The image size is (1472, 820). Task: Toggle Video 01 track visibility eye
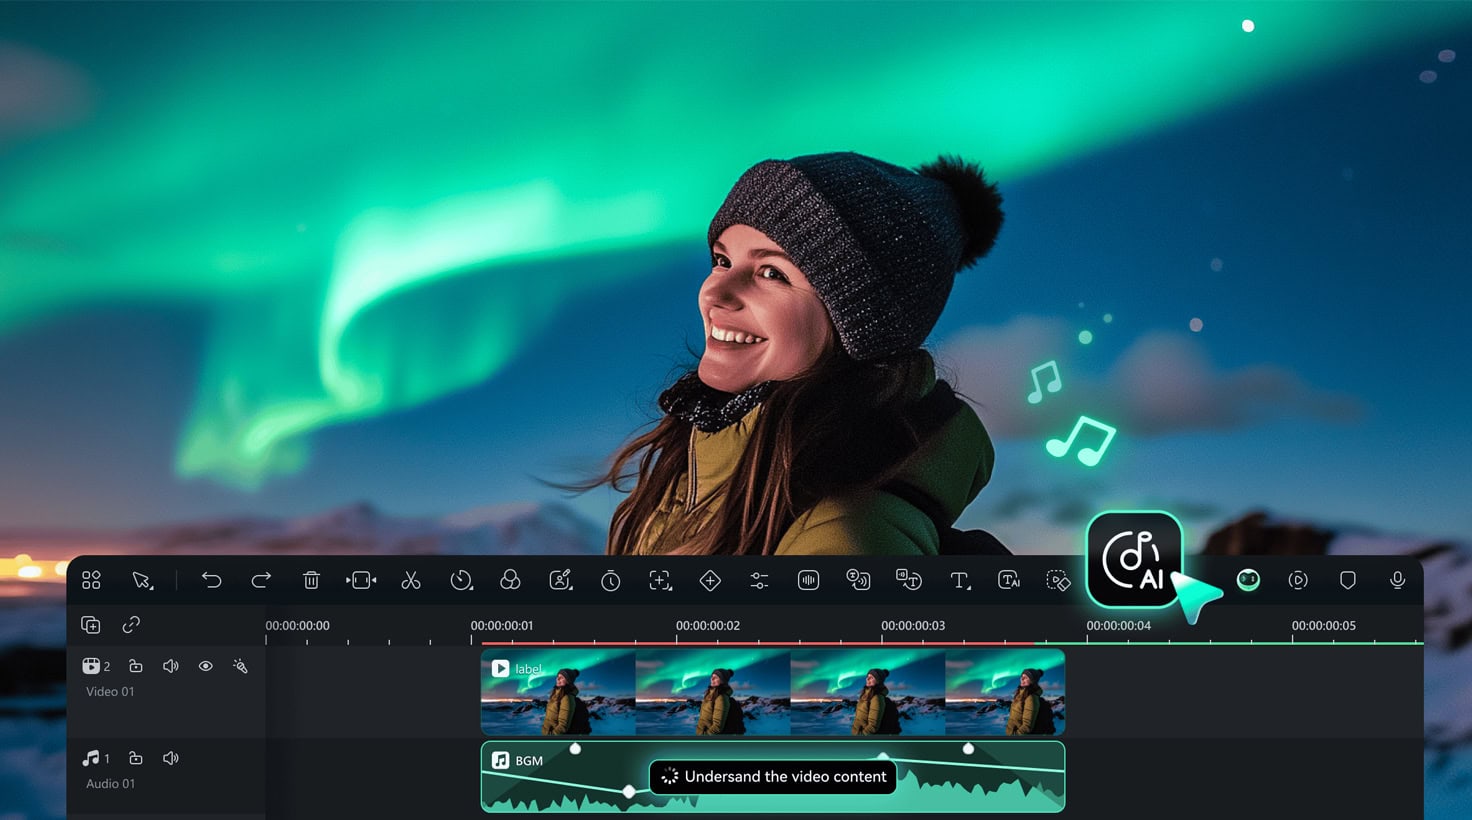click(x=205, y=666)
